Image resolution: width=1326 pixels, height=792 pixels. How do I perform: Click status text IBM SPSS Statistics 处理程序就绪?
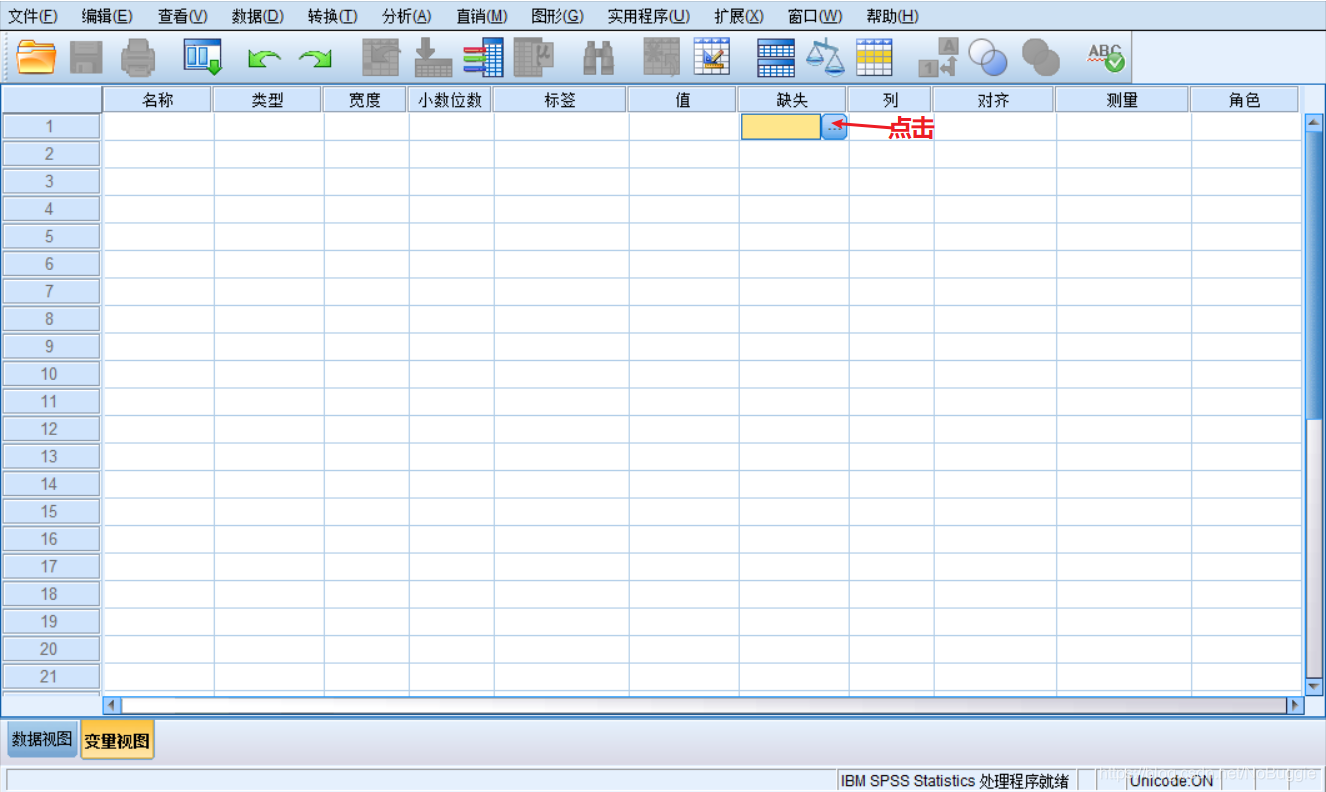click(x=955, y=781)
